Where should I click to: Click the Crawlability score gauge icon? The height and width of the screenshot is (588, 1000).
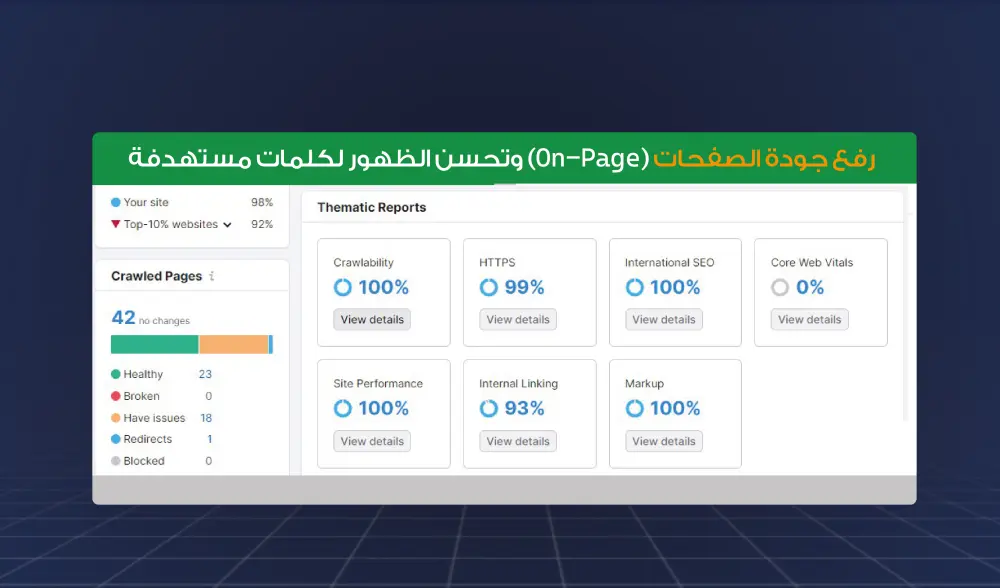[x=345, y=287]
